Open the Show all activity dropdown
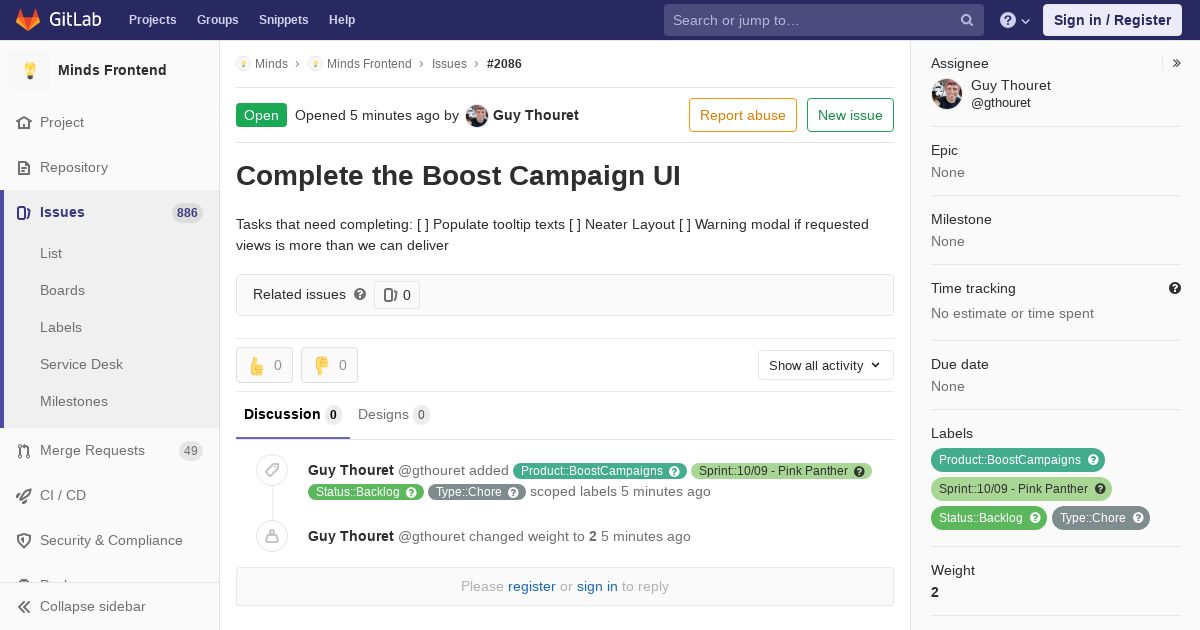The image size is (1200, 630). pos(826,365)
